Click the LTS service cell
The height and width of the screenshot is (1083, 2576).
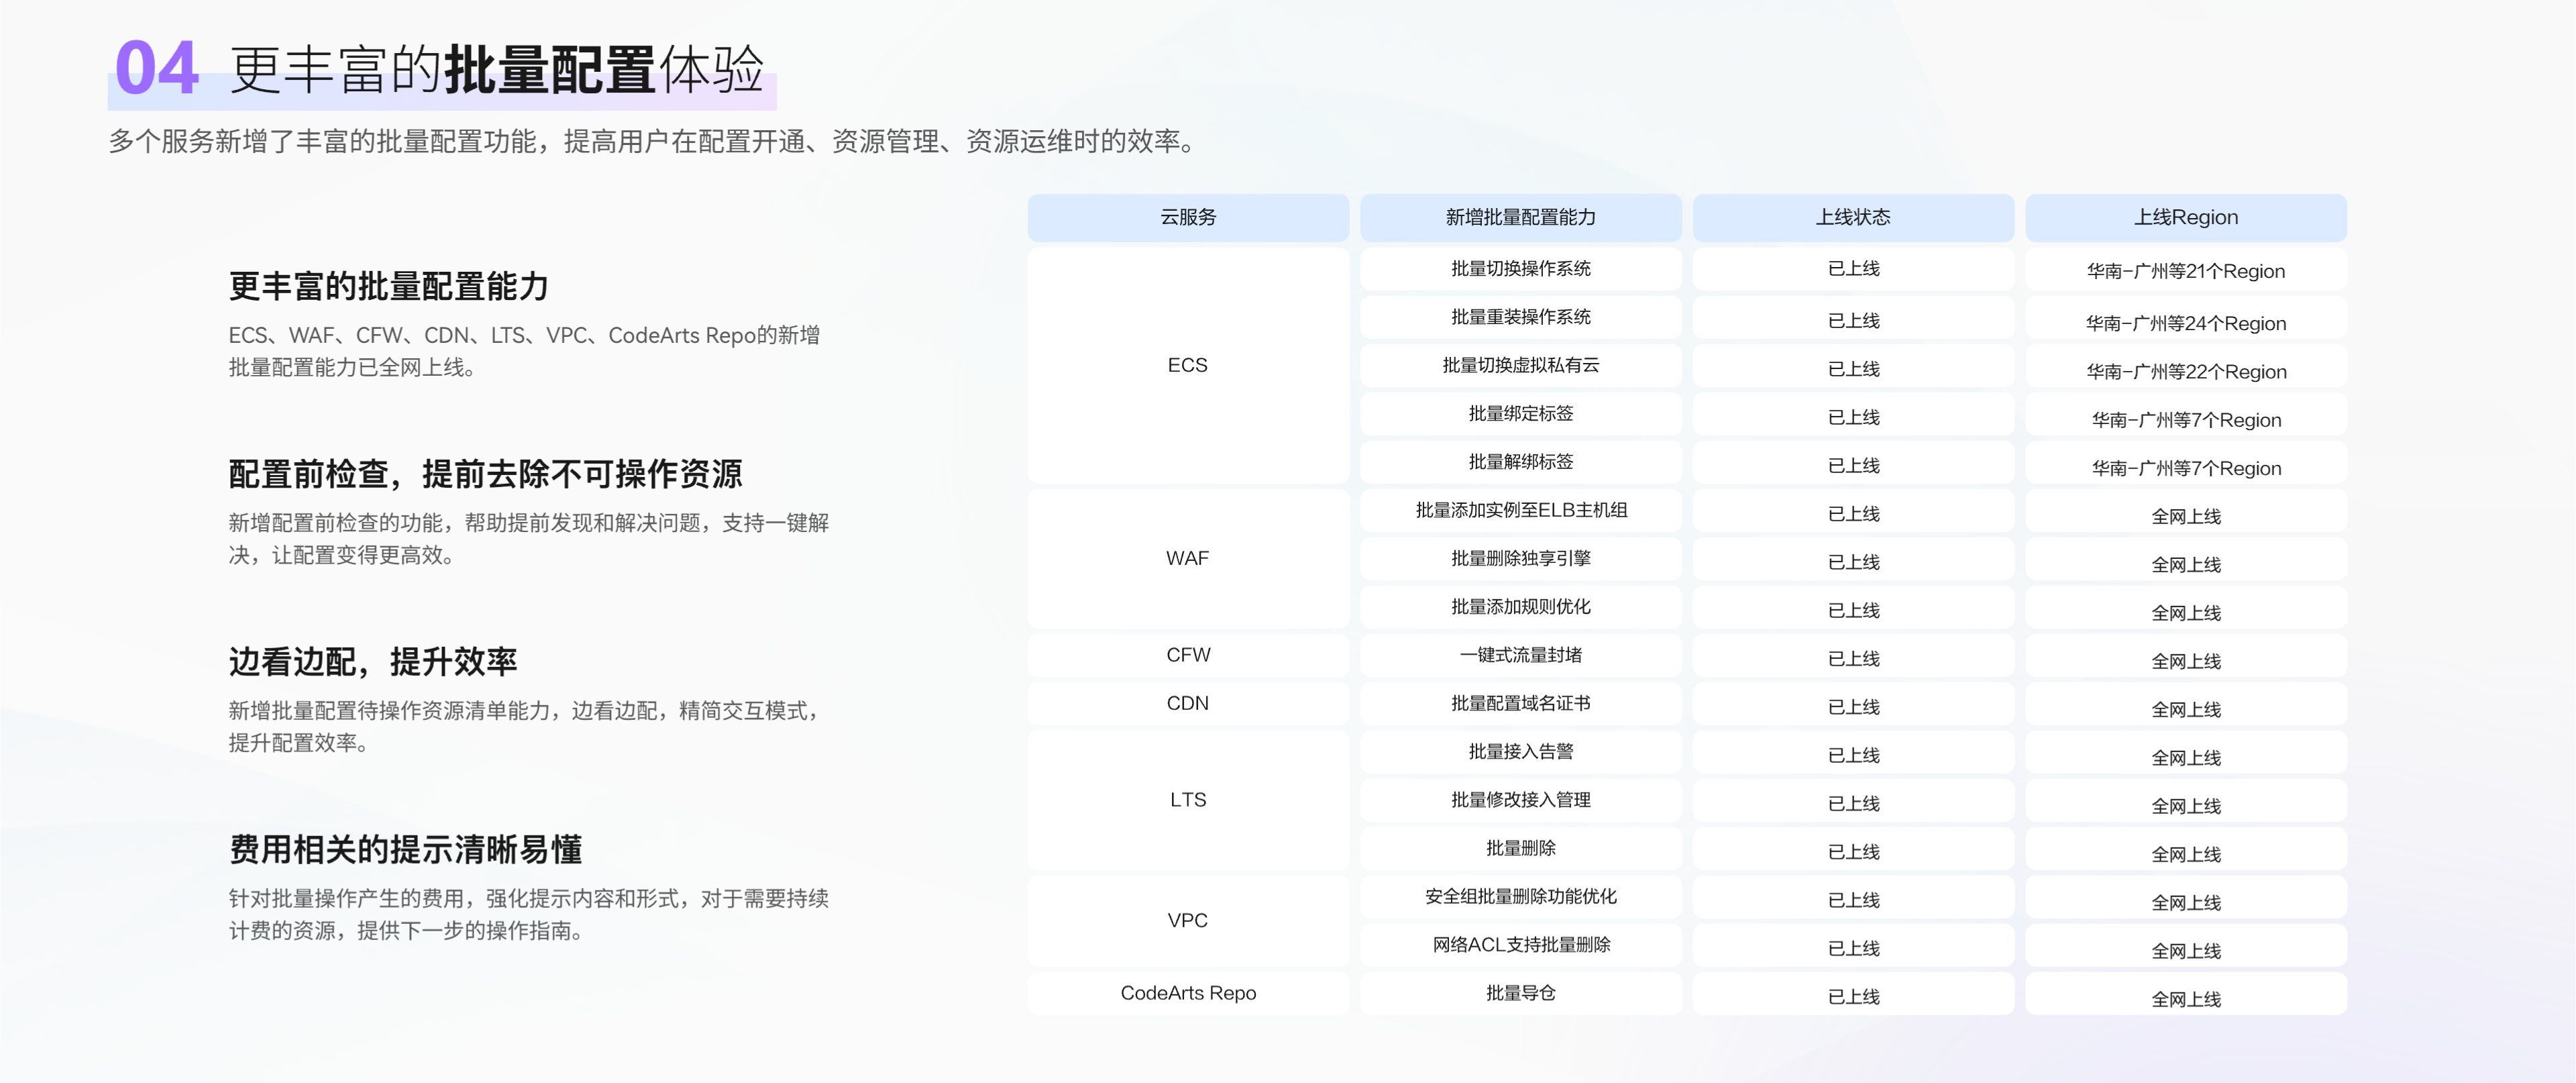coord(1187,800)
